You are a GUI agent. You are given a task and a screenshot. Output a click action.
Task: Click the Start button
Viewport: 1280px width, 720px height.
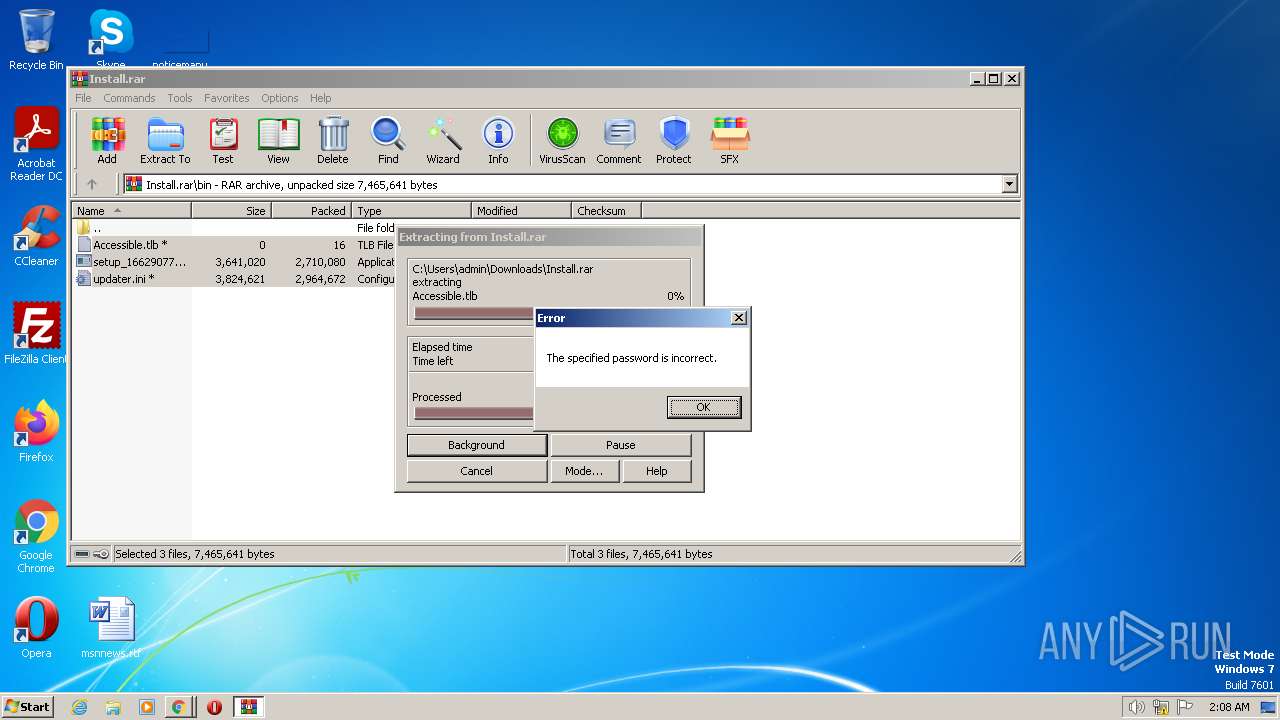pos(28,707)
